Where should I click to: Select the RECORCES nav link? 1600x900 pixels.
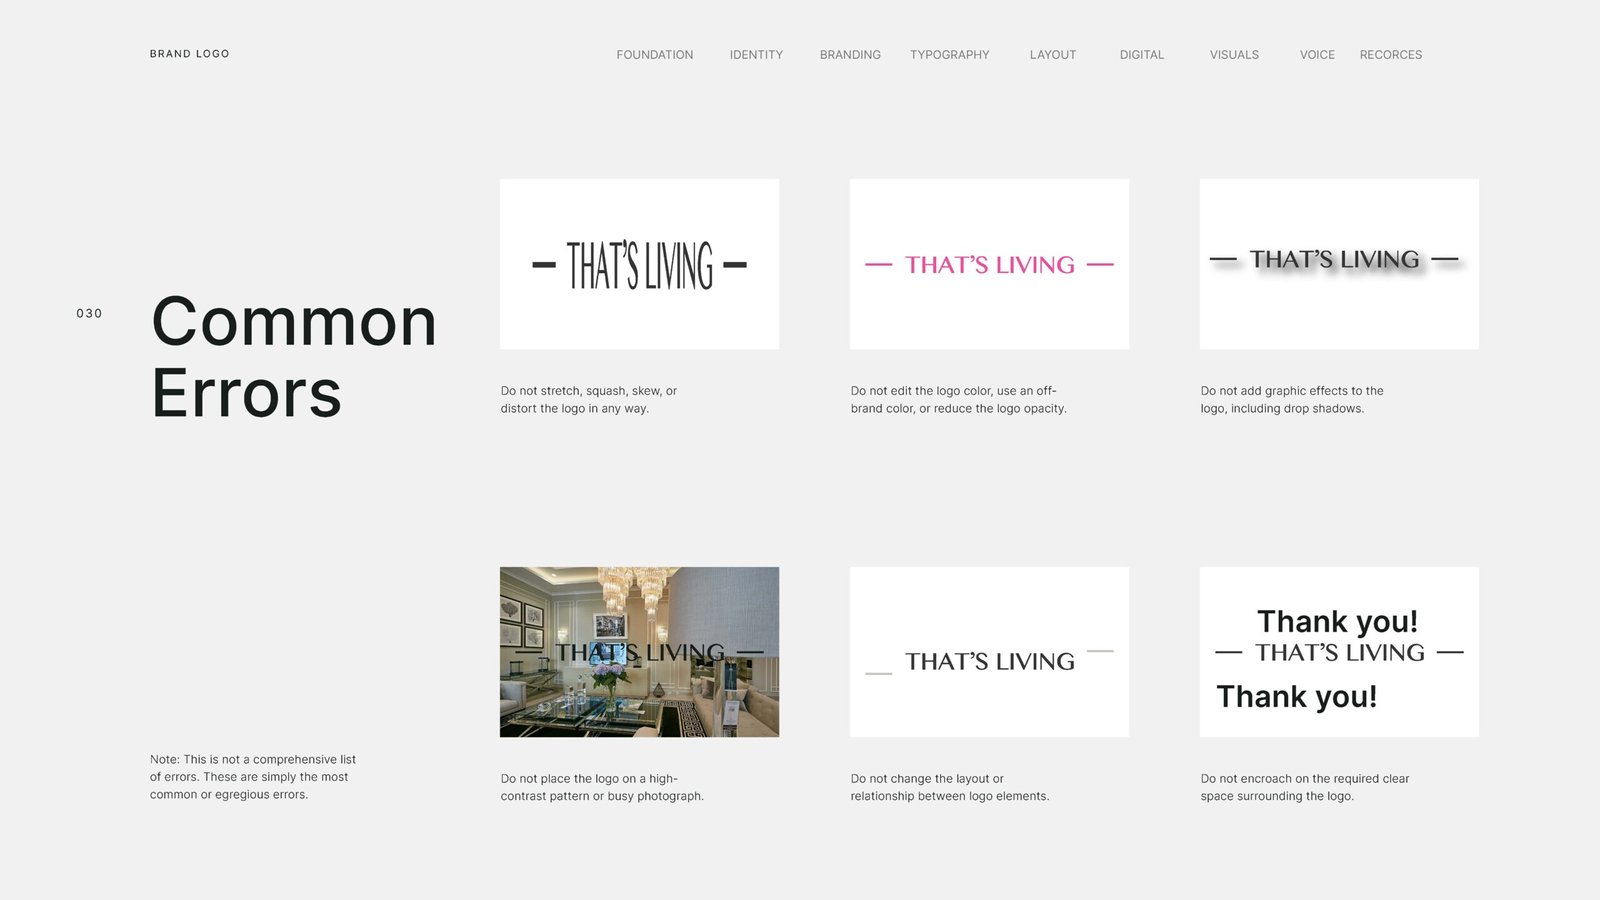[x=1390, y=55]
